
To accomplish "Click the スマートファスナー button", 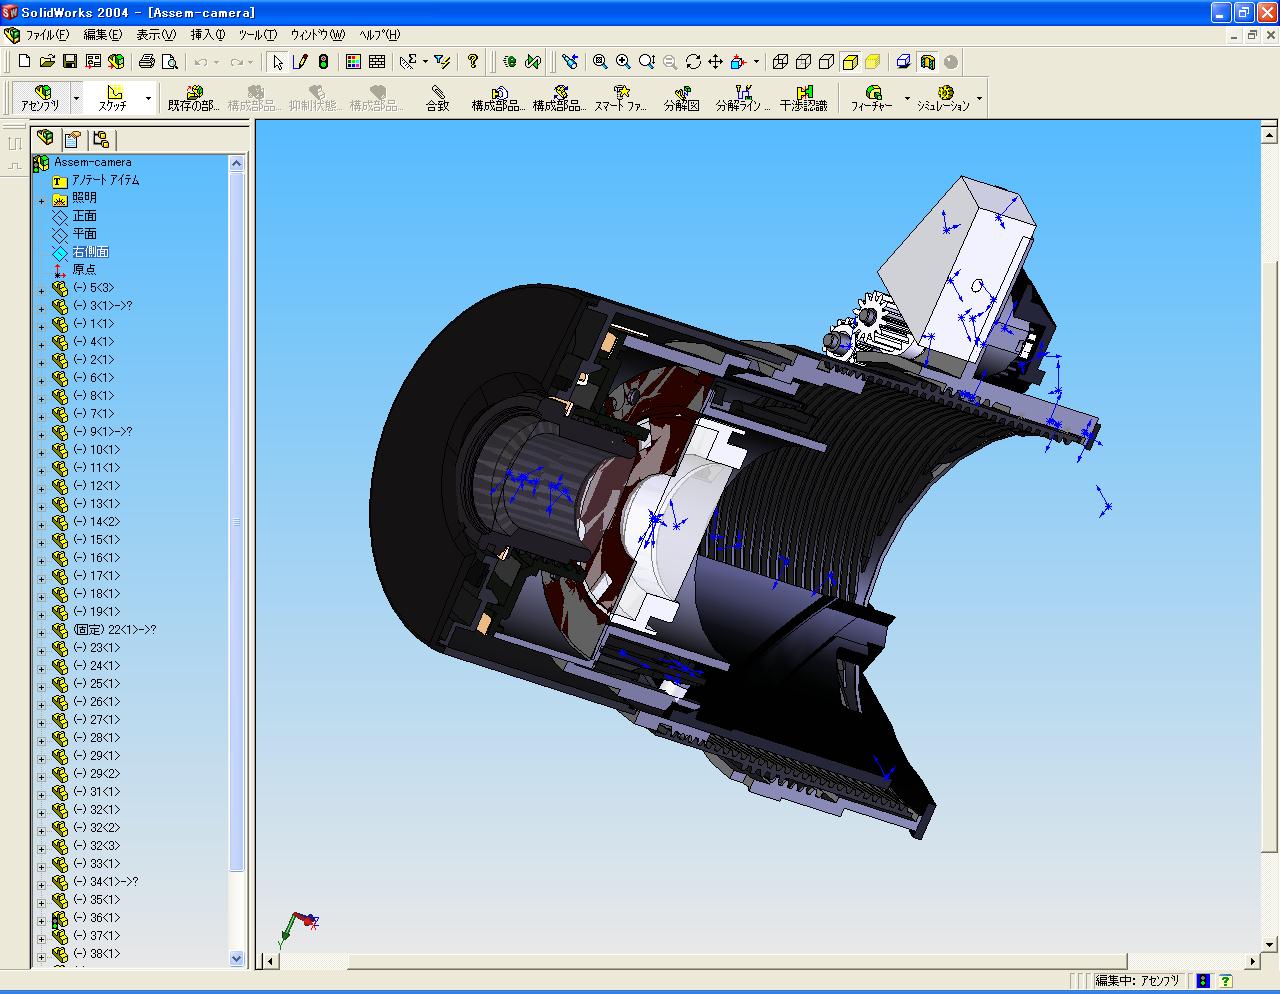I will 621,98.
